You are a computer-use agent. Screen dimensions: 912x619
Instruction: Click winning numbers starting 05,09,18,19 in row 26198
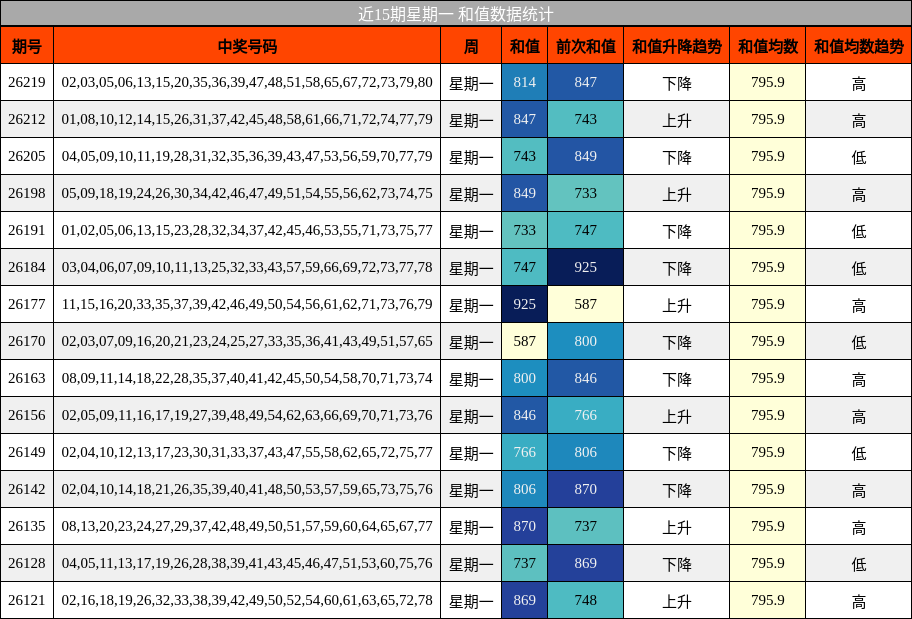click(247, 193)
